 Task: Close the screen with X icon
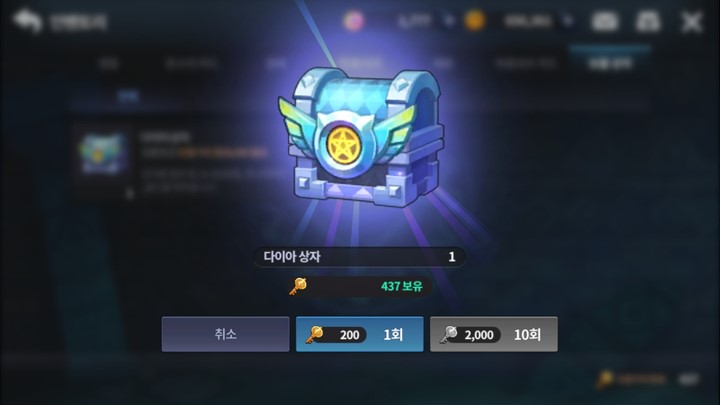[692, 22]
